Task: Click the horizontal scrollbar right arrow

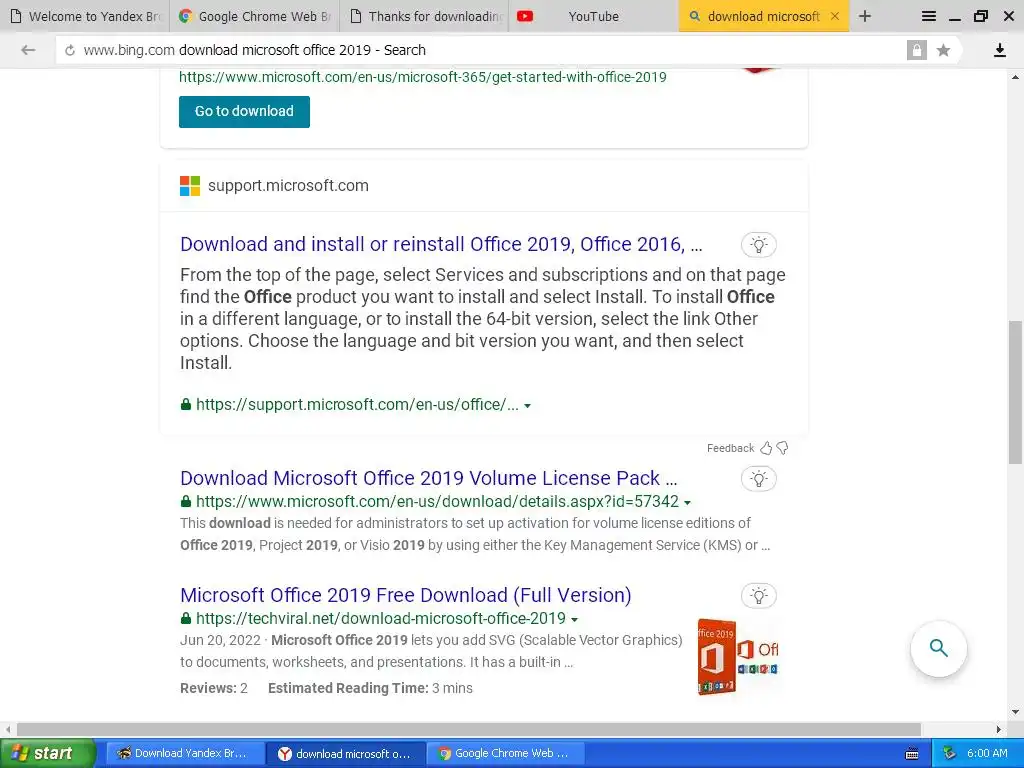Action: tap(998, 729)
